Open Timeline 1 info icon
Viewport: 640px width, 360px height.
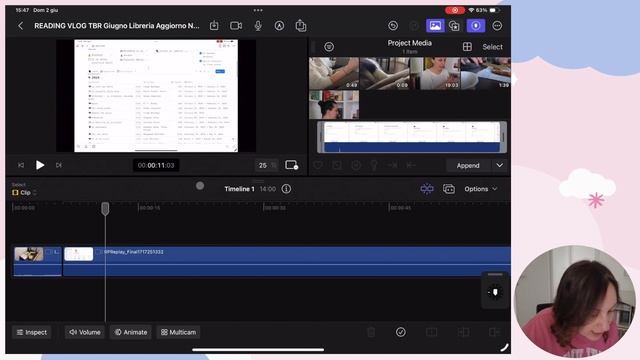286,189
